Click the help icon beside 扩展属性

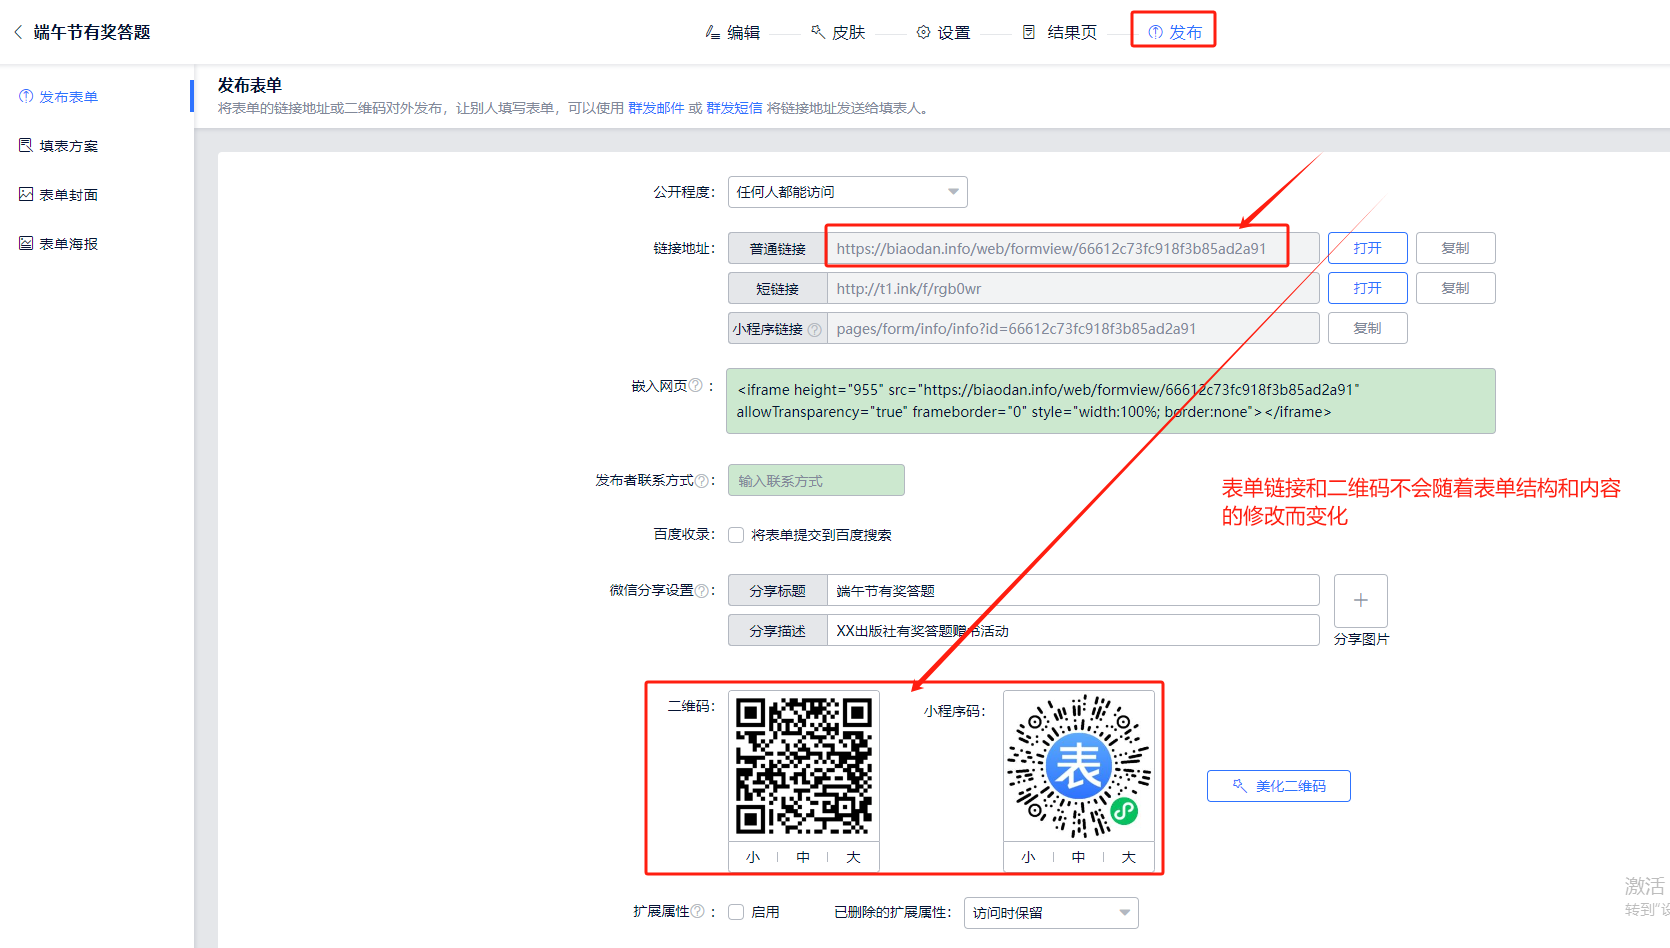[x=697, y=912]
